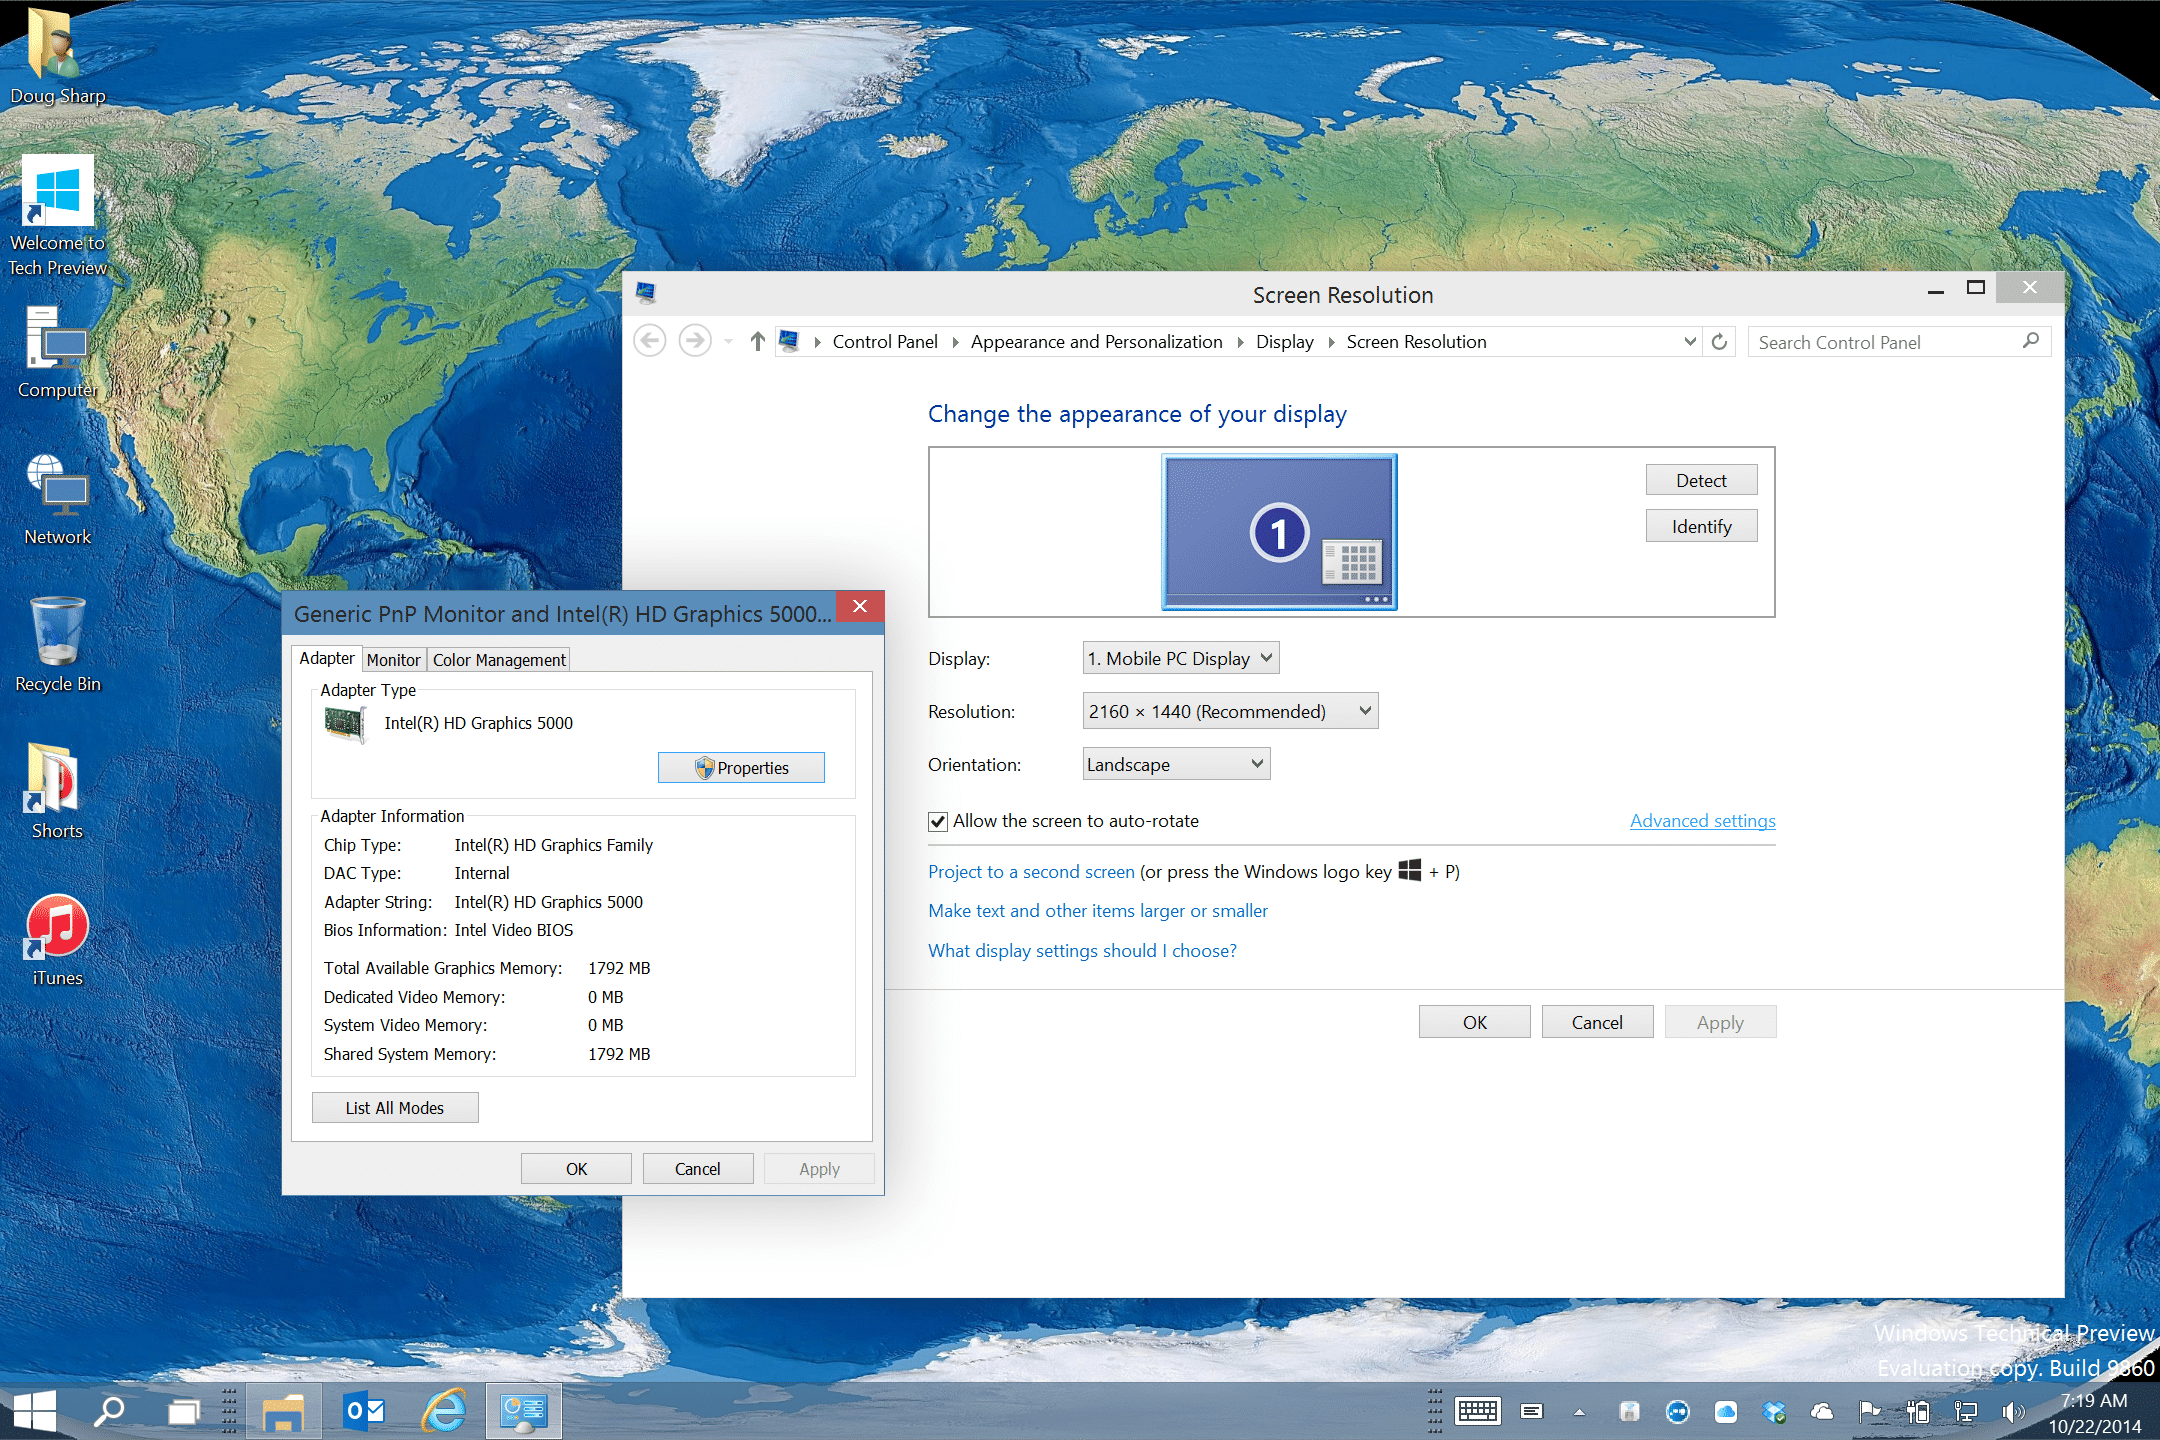Open What display settings should I choose
The height and width of the screenshot is (1440, 2160).
coord(1082,951)
